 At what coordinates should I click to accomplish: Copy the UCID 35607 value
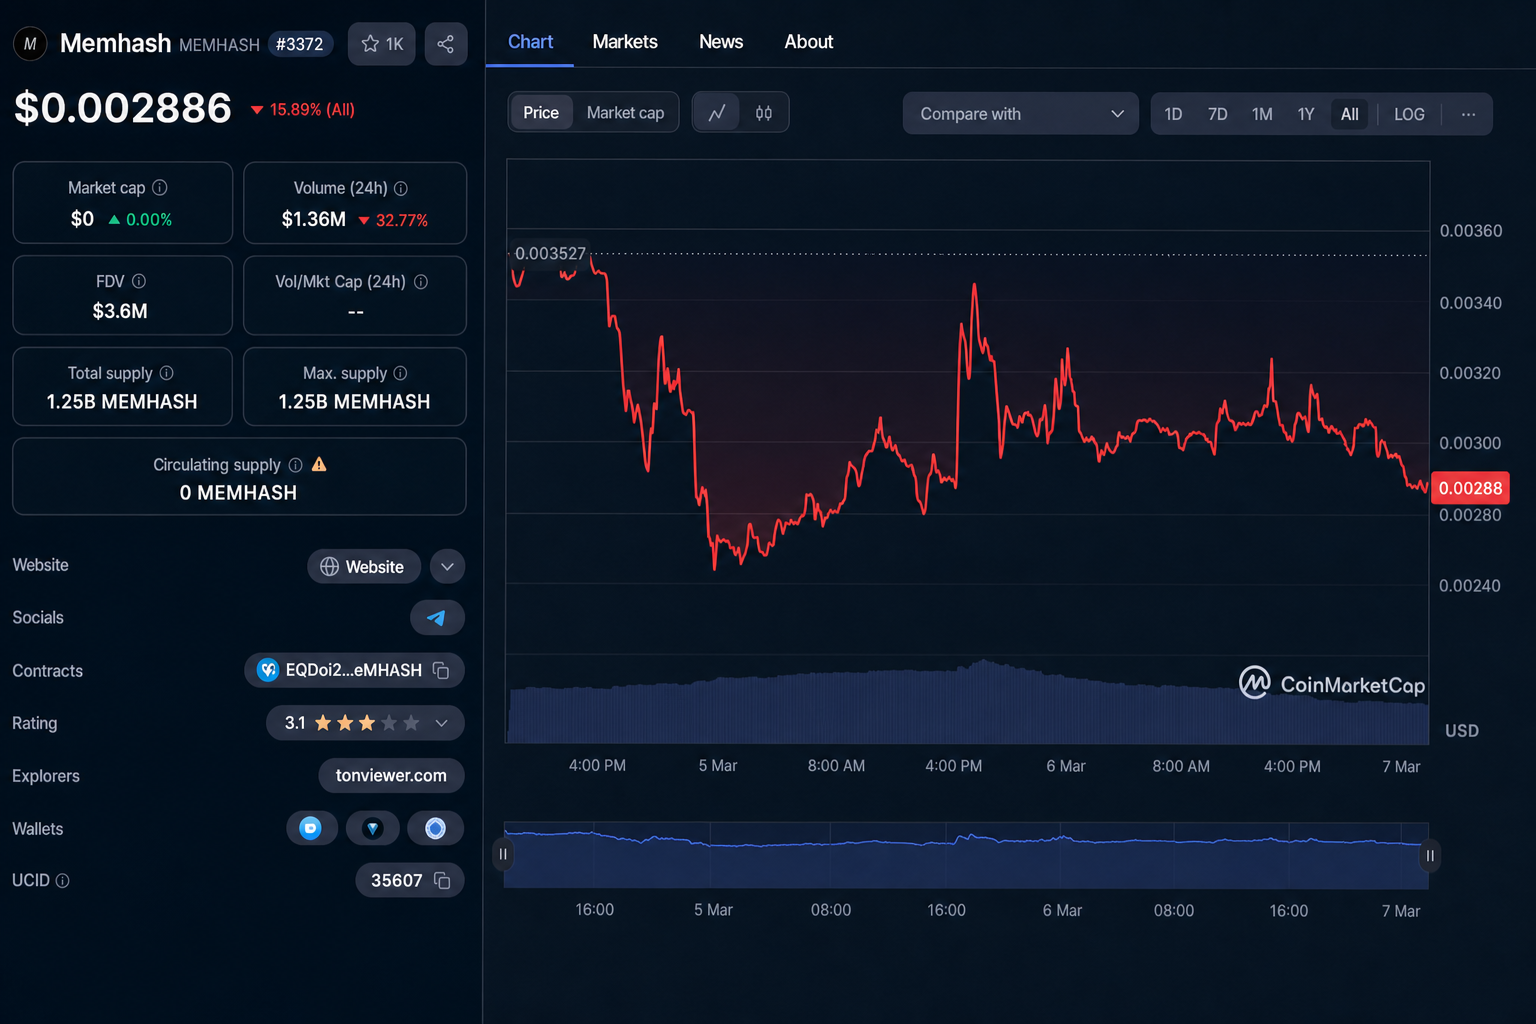pyautogui.click(x=442, y=881)
